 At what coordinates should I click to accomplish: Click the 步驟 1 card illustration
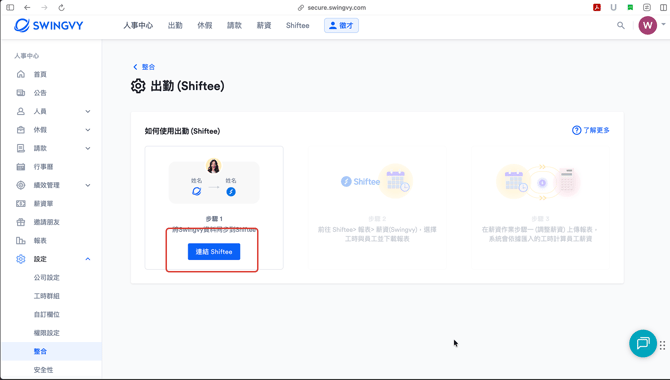pyautogui.click(x=214, y=181)
